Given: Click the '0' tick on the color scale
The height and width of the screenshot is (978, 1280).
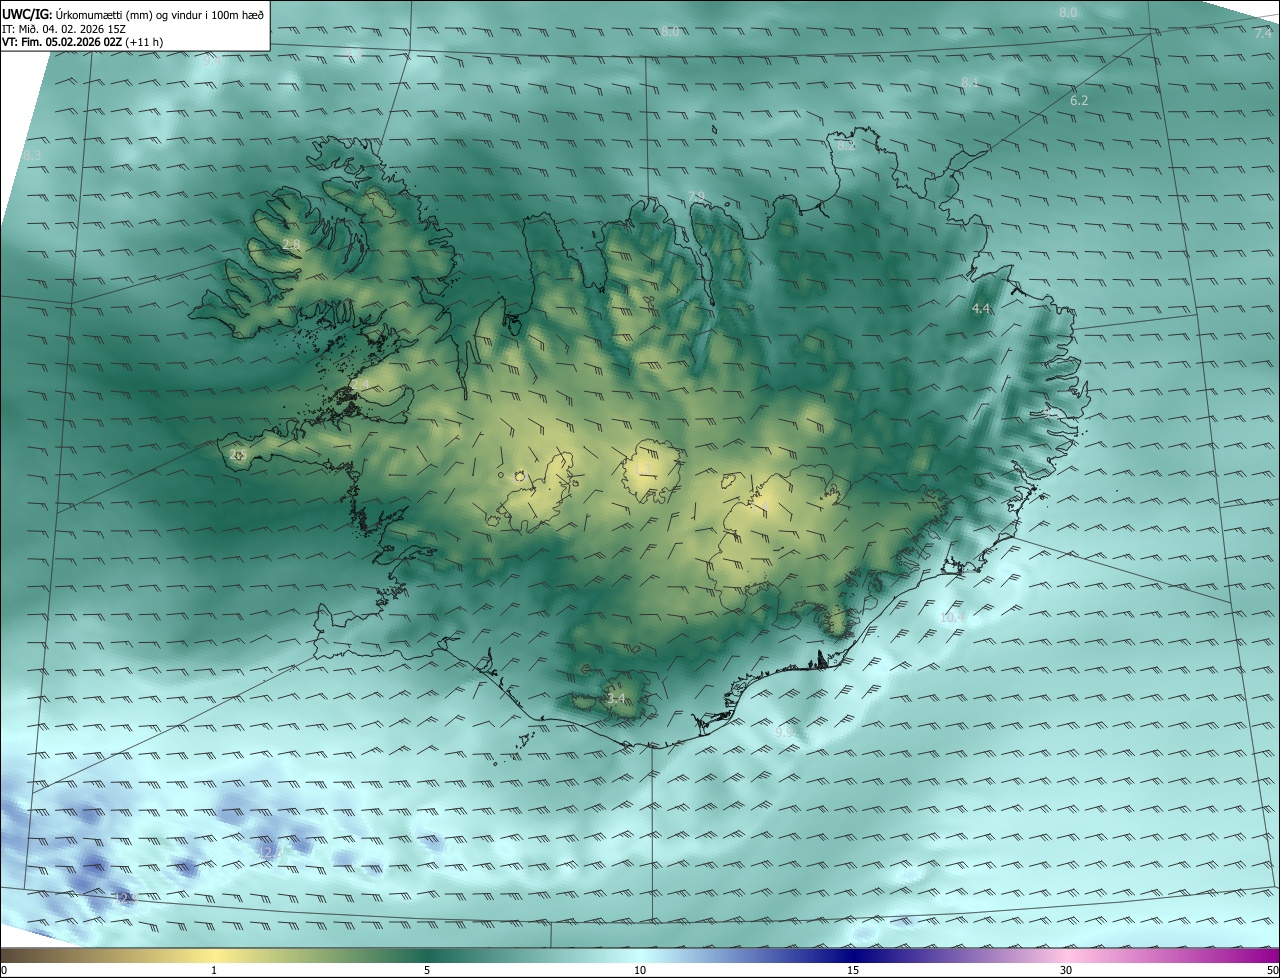Looking at the screenshot, I should 4,970.
